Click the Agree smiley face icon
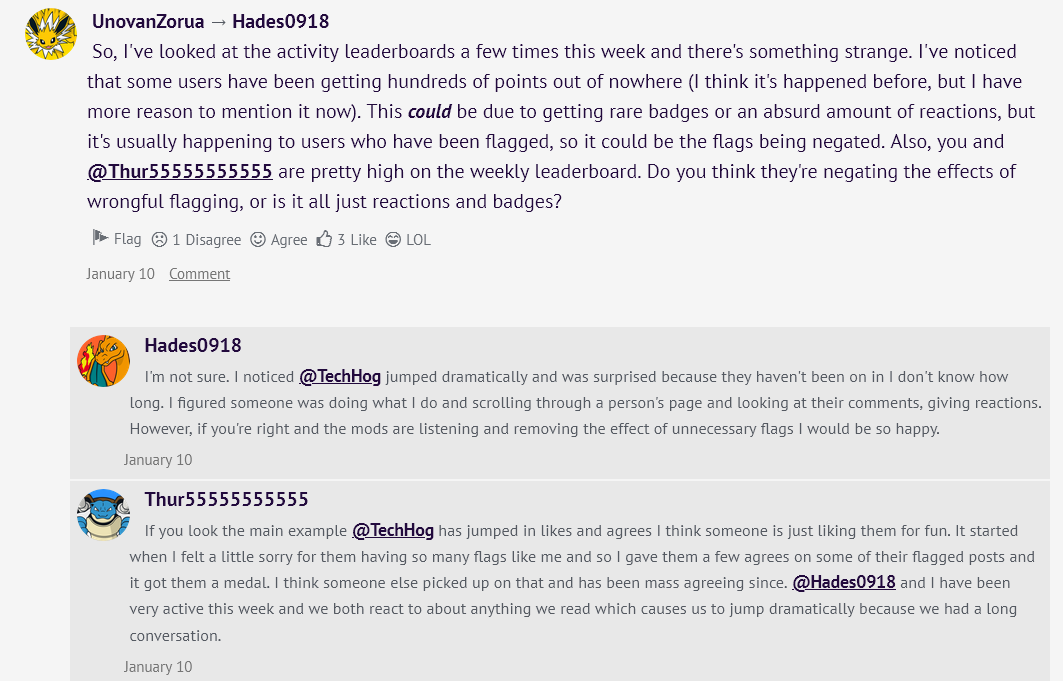 258,239
